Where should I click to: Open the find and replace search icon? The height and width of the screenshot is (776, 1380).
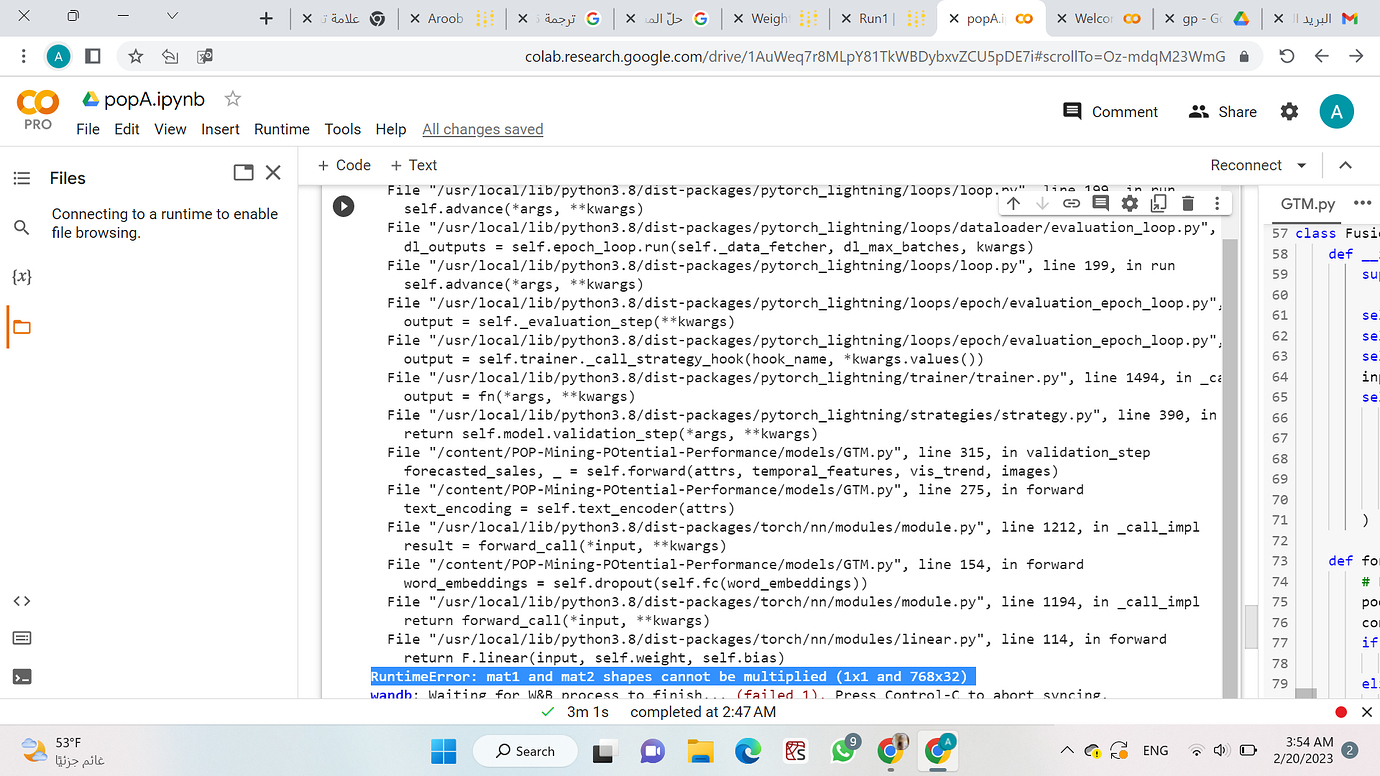[x=21, y=228]
